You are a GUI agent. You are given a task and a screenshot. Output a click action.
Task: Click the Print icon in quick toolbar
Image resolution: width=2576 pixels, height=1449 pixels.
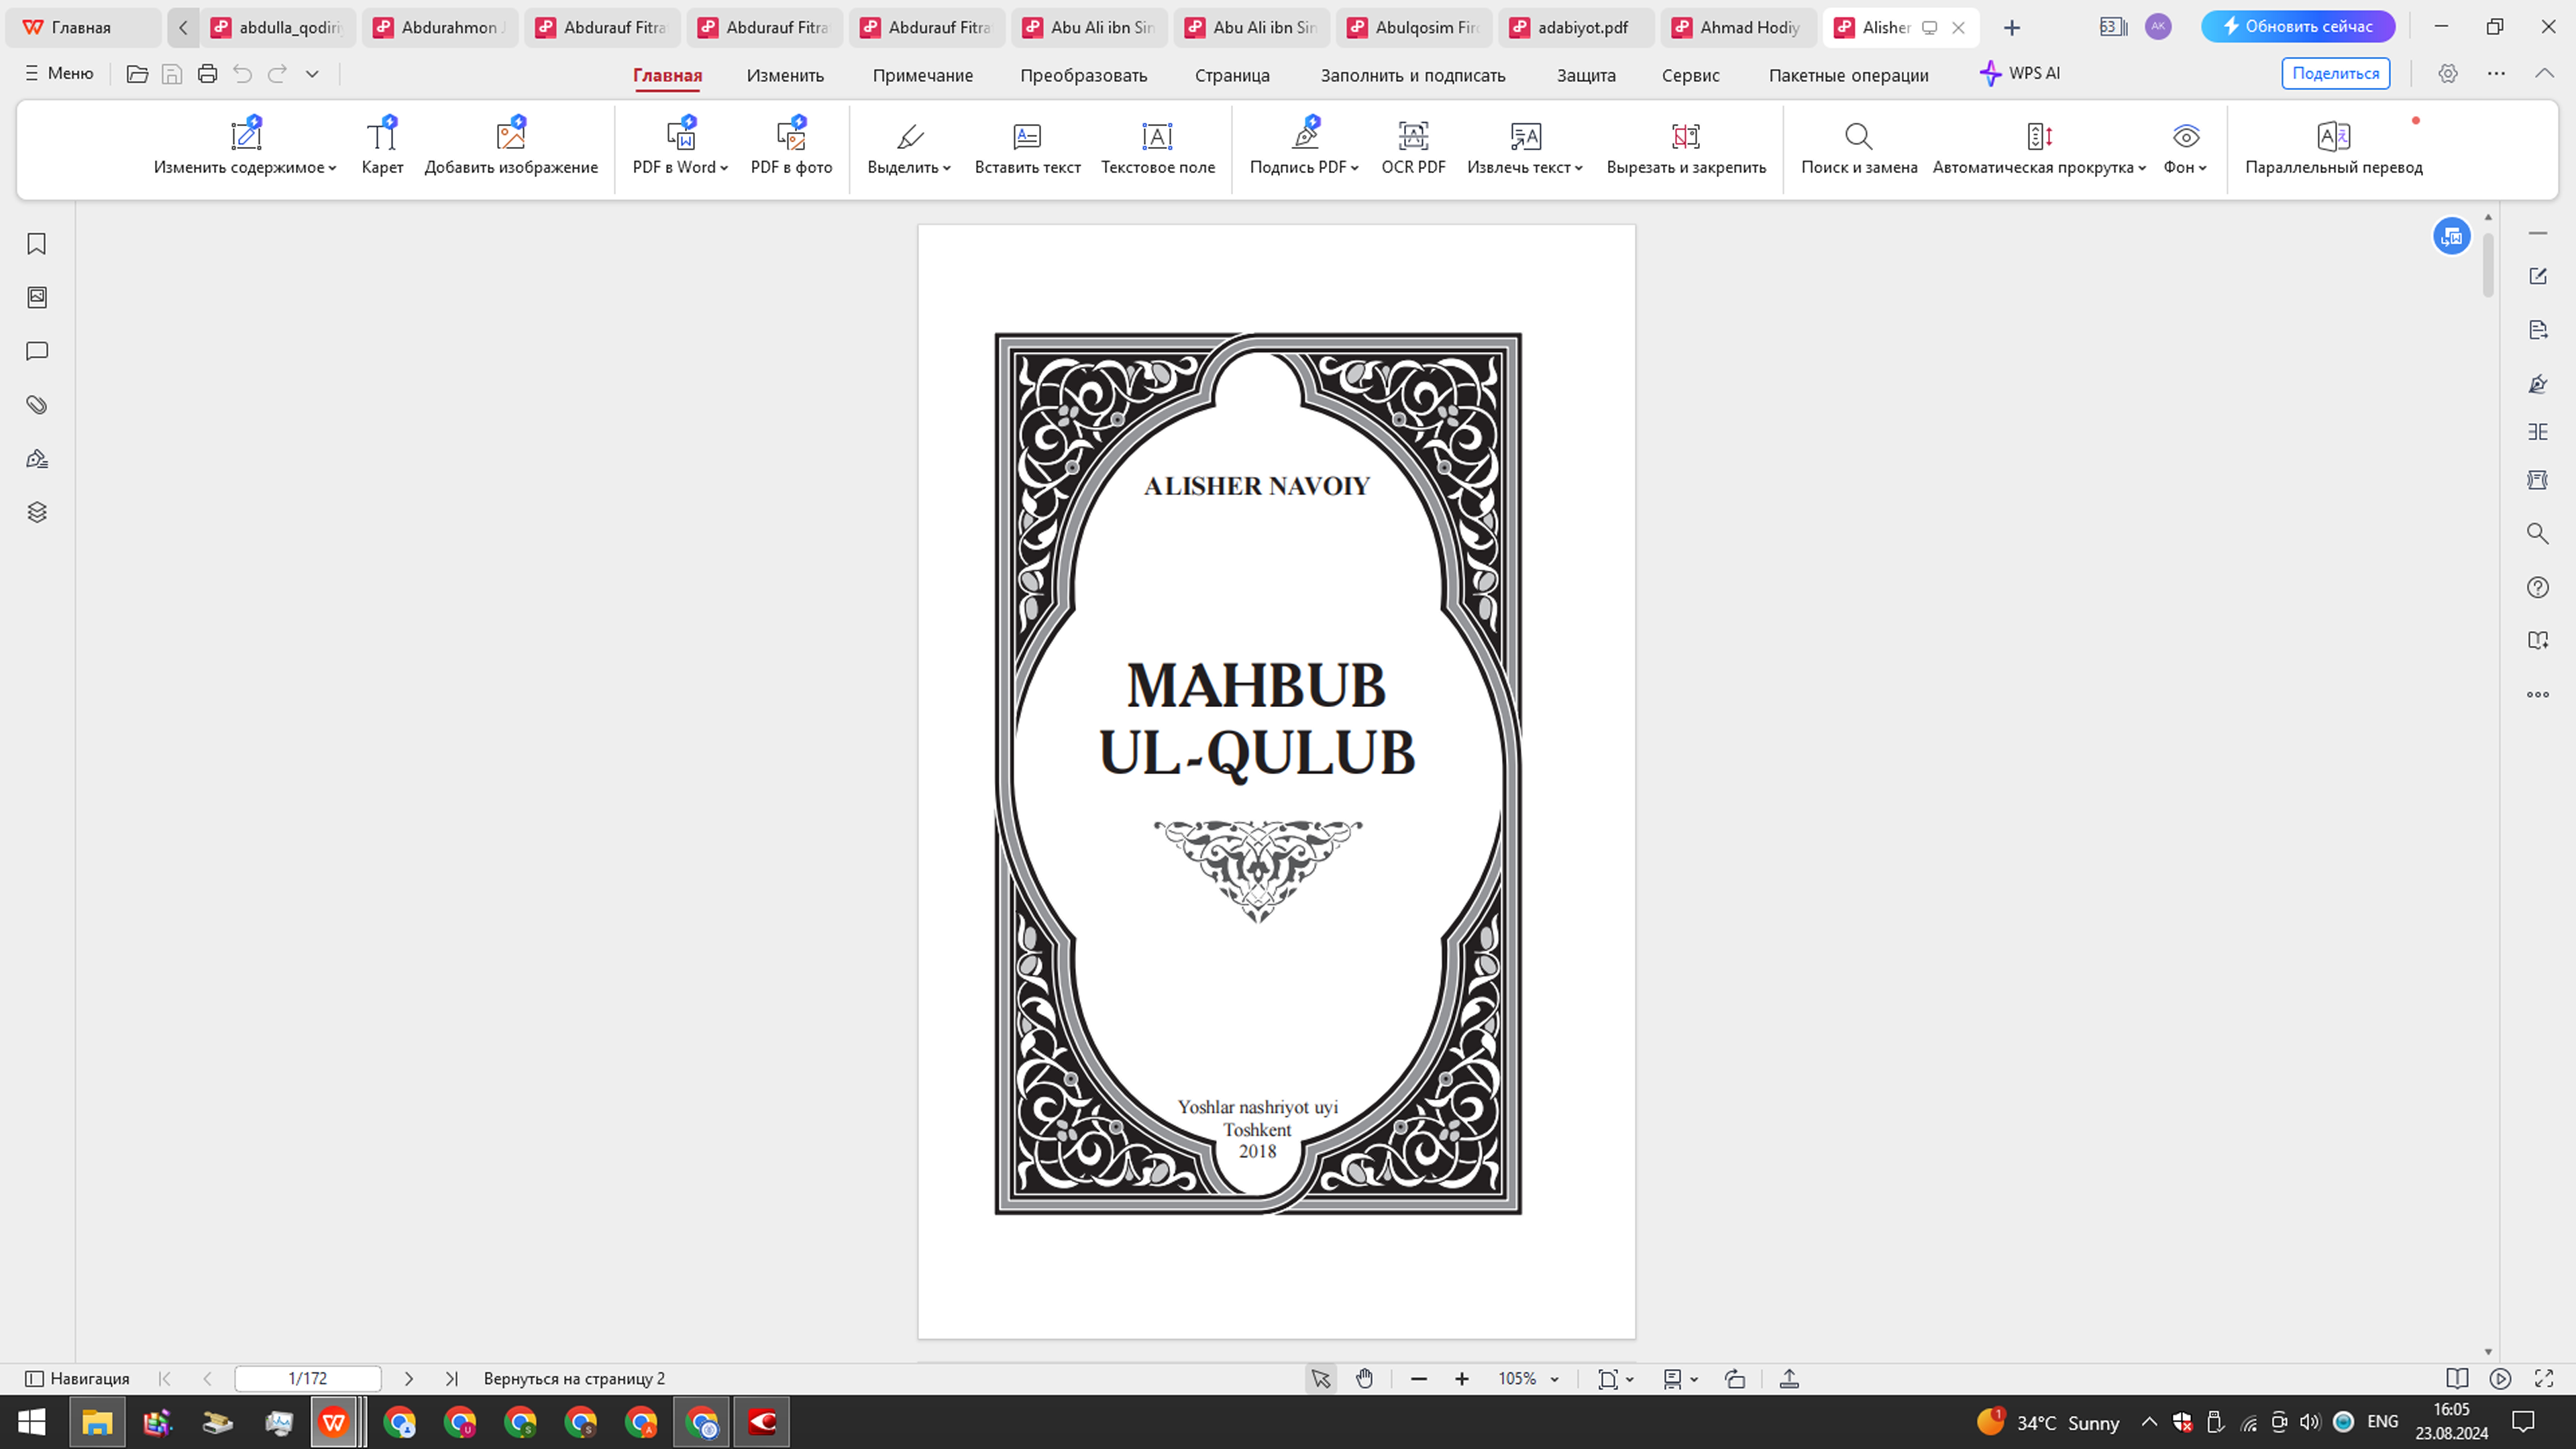tap(207, 73)
